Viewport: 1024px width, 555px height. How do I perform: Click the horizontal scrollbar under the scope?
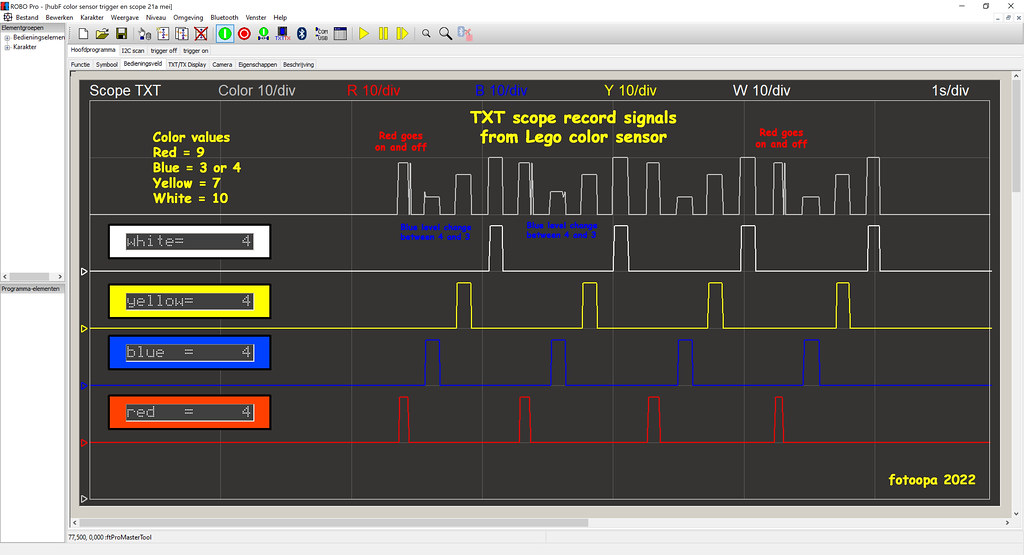(333, 522)
